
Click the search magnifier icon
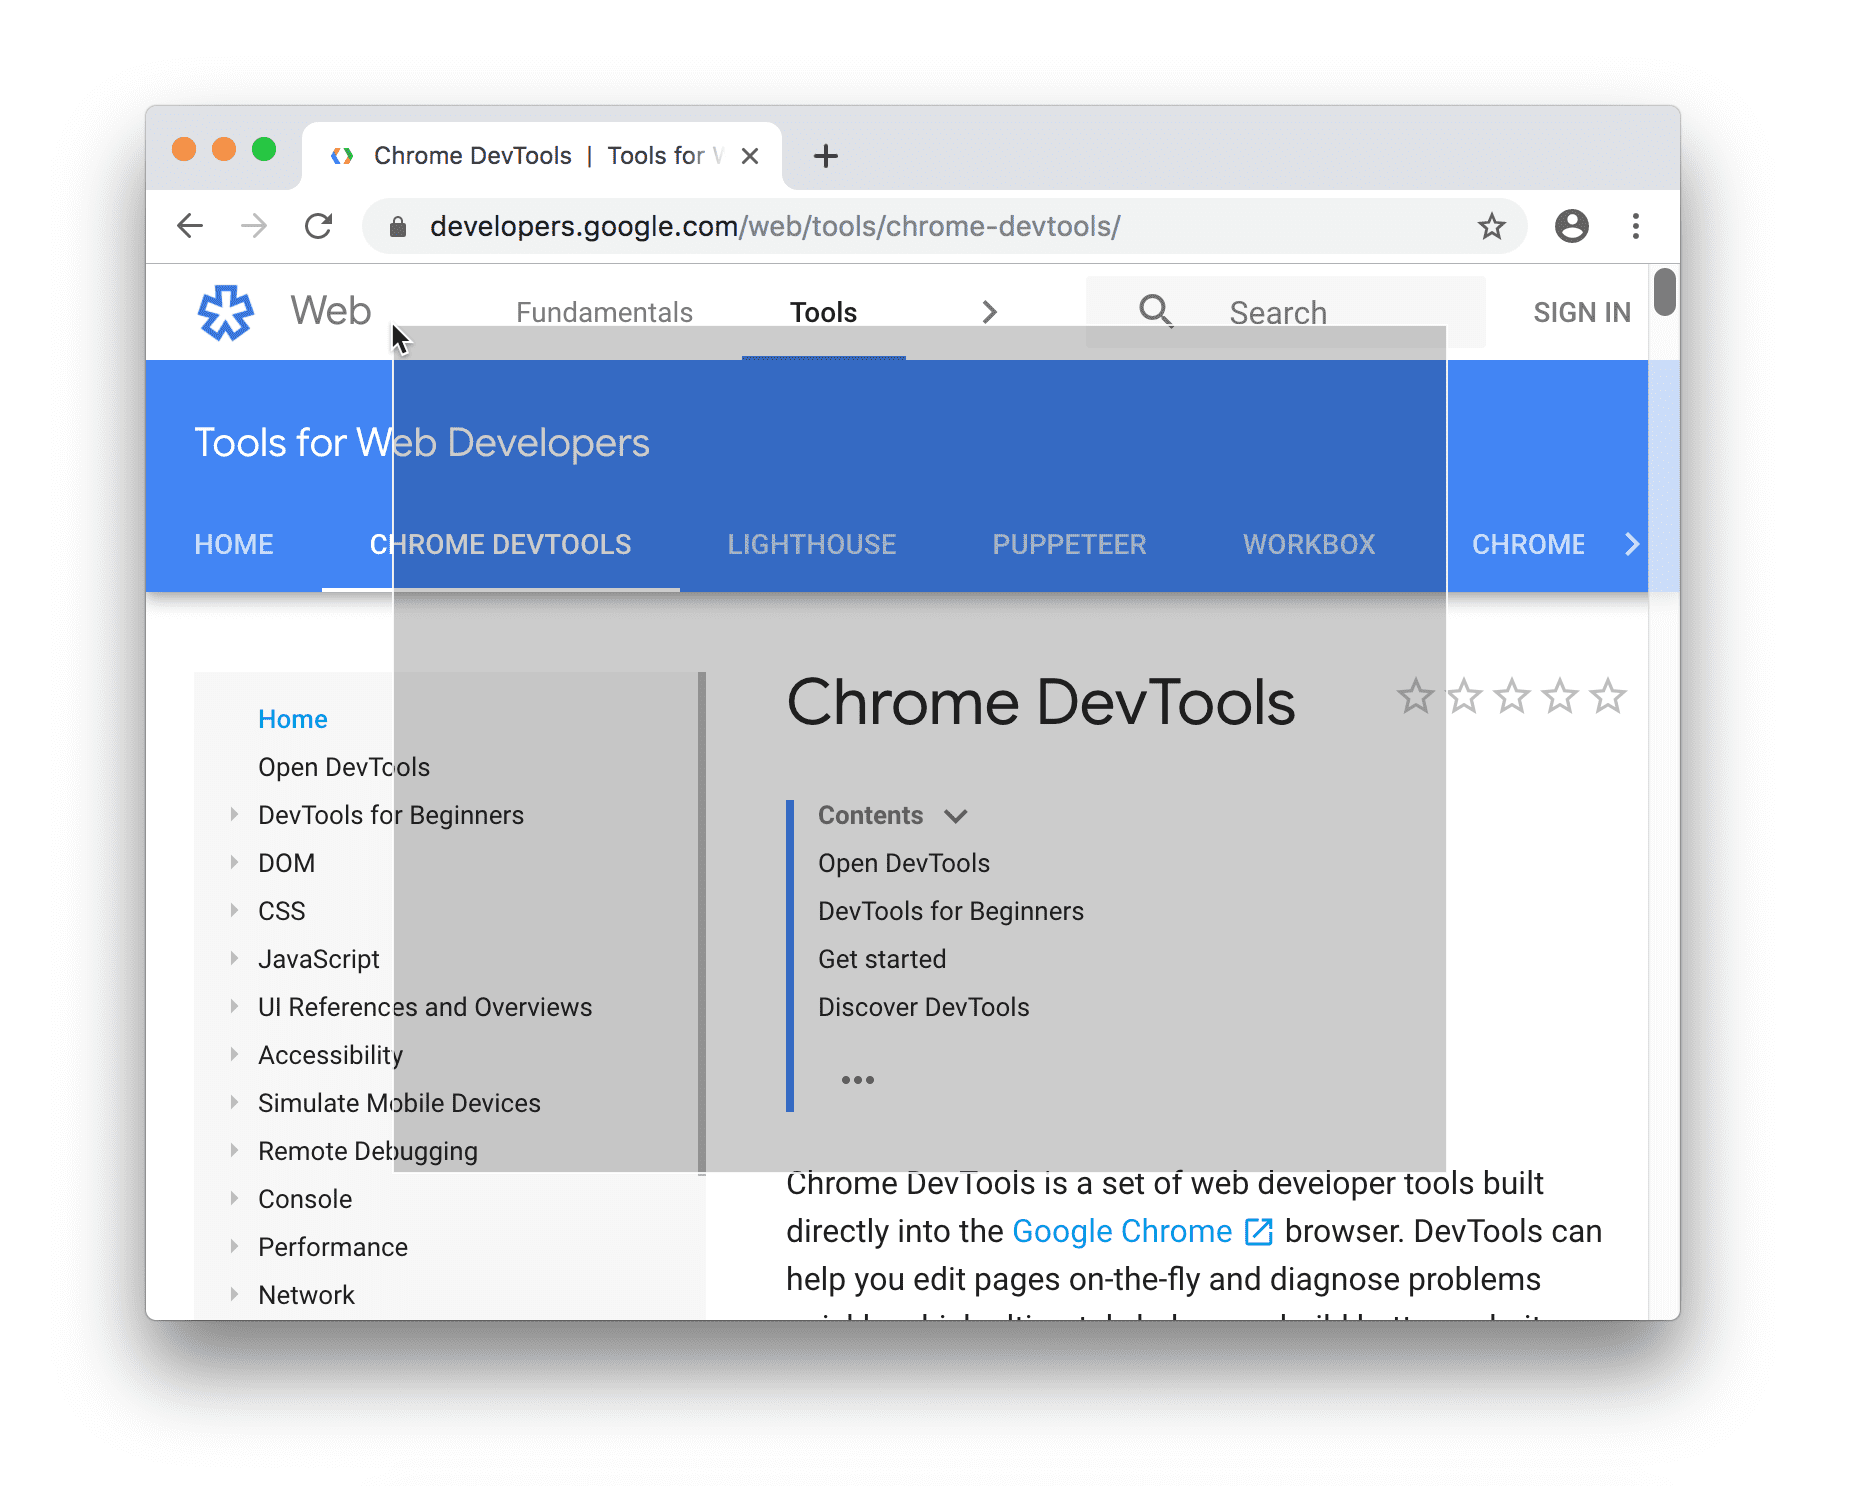(1155, 311)
